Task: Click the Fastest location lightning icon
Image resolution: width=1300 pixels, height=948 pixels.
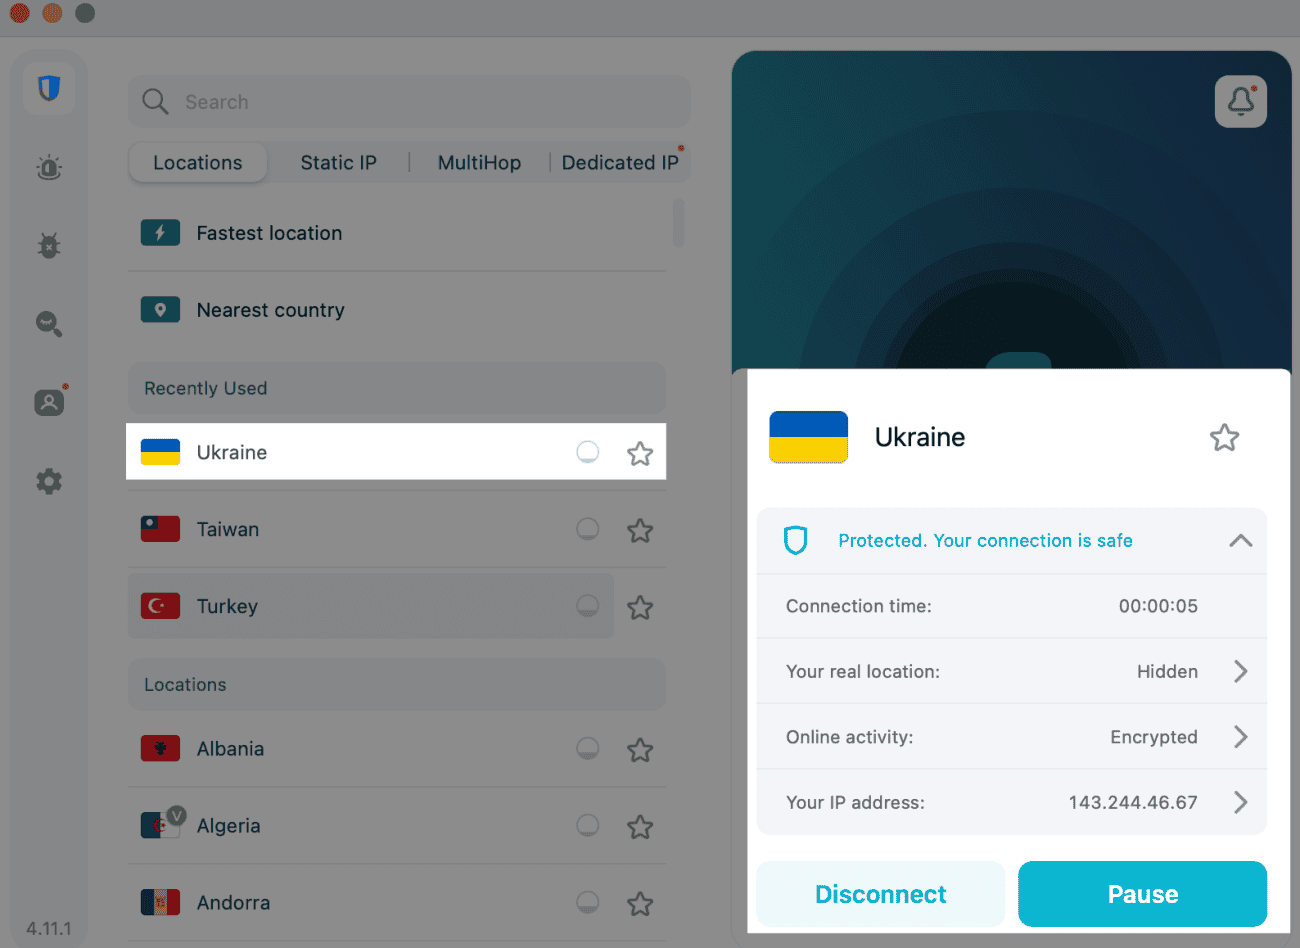Action: point(160,232)
